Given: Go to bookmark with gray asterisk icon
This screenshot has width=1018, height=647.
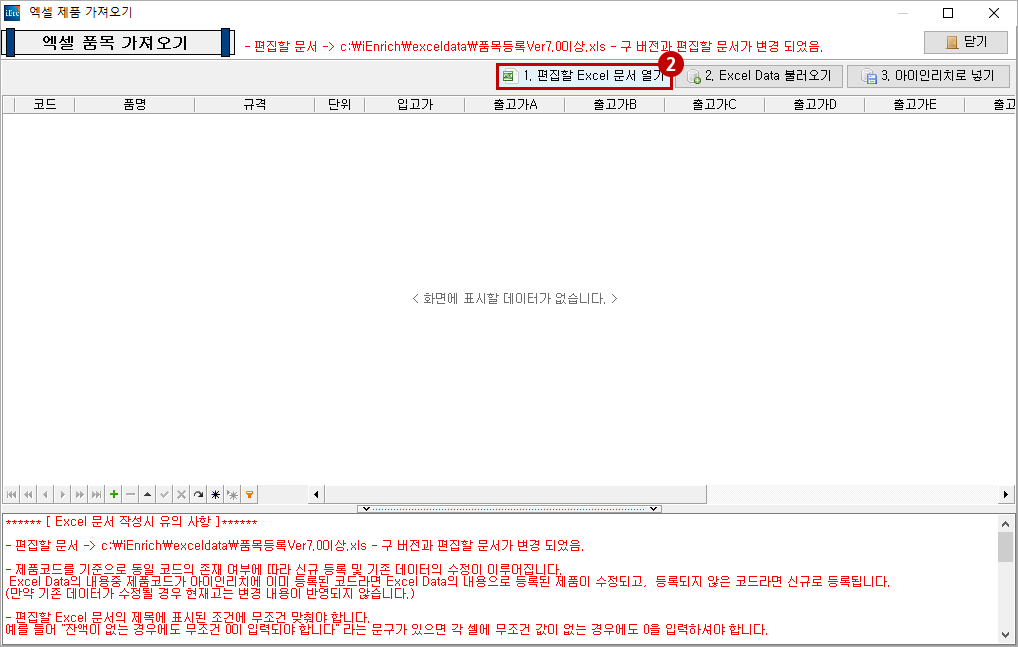Looking at the screenshot, I should point(232,494).
